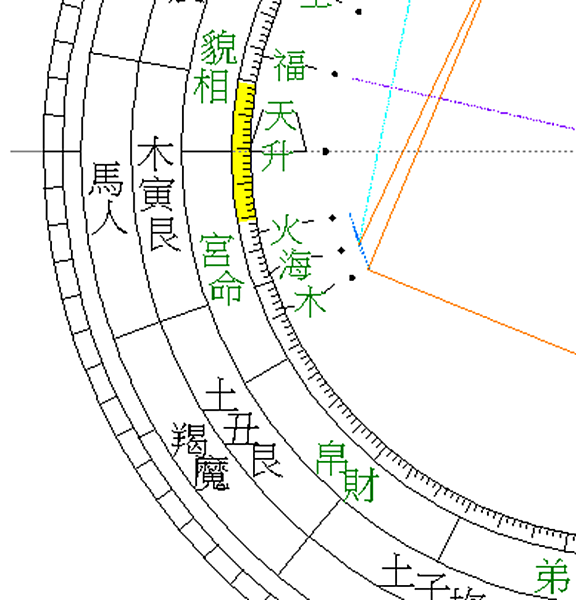This screenshot has width=576, height=600.
Task: Click the green 木 planet label
Action: pyautogui.click(x=310, y=302)
